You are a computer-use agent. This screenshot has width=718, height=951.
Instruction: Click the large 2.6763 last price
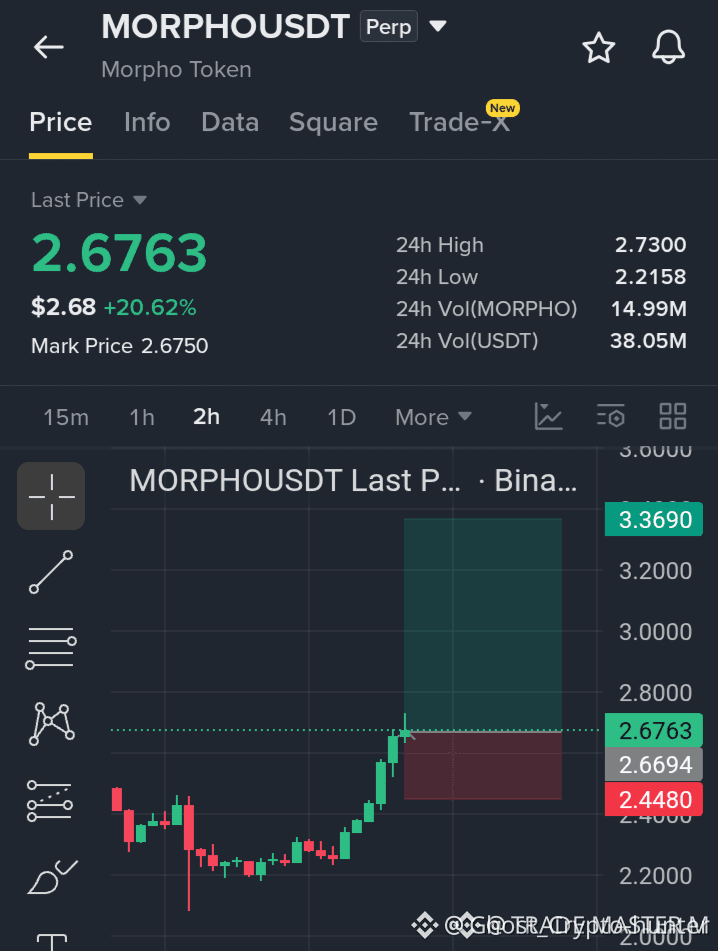pos(119,252)
